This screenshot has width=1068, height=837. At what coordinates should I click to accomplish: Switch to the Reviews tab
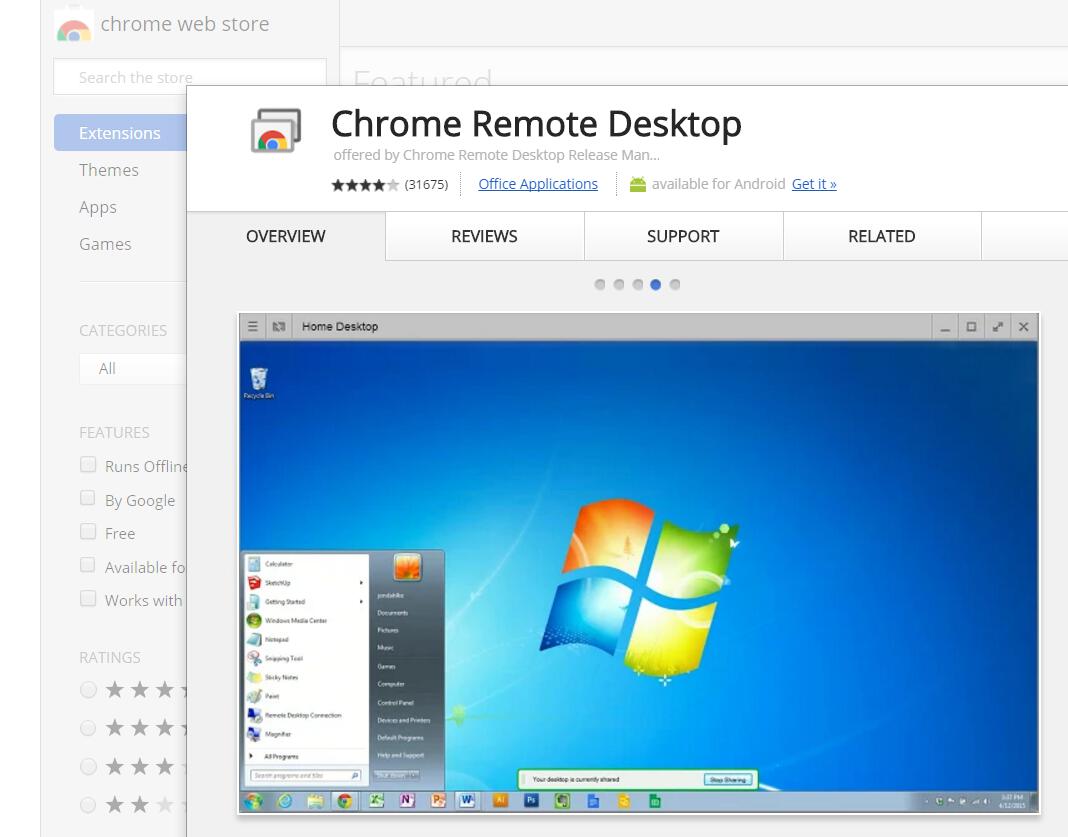coord(484,236)
